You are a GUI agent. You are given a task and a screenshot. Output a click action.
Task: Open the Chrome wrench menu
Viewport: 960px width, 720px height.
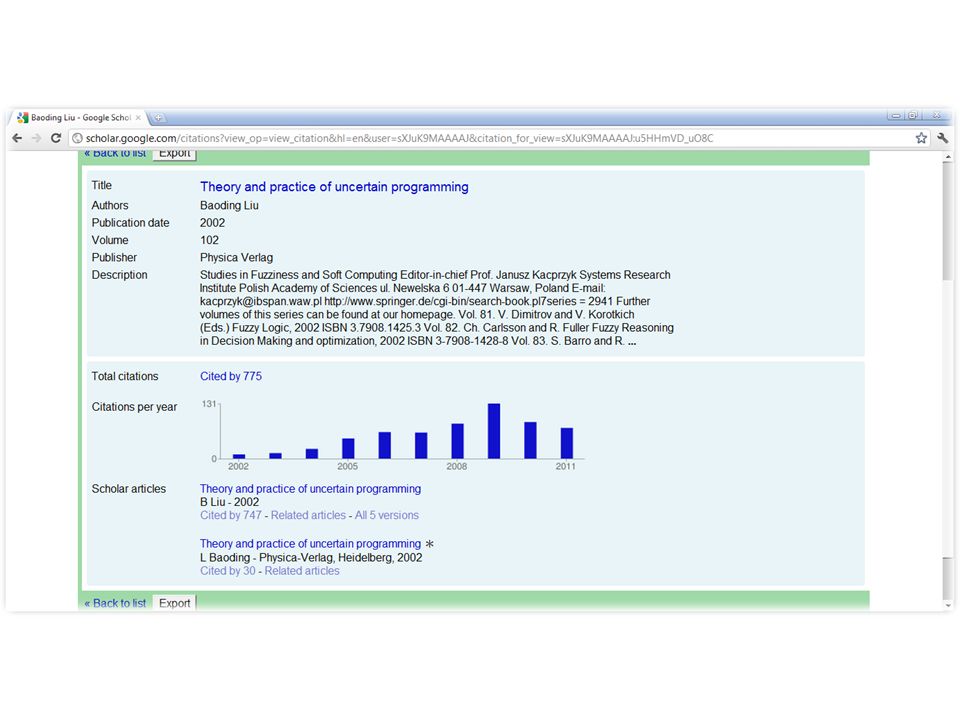tap(943, 138)
